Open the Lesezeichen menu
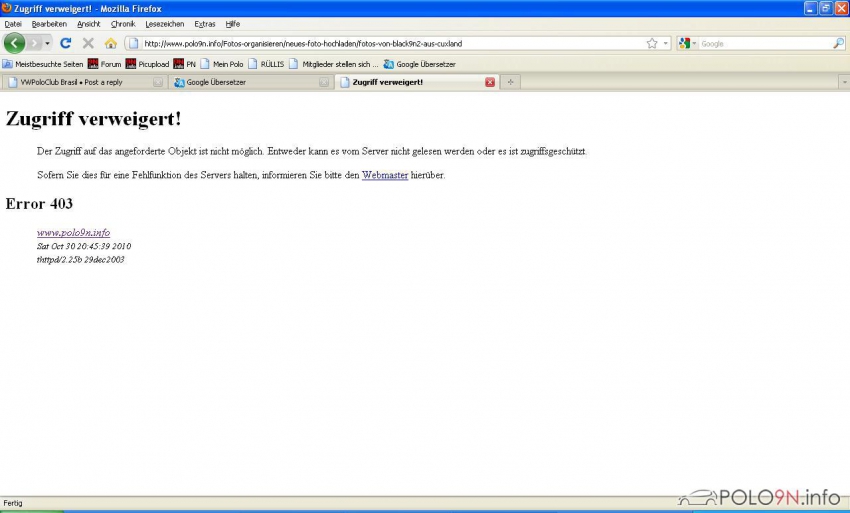 164,23
